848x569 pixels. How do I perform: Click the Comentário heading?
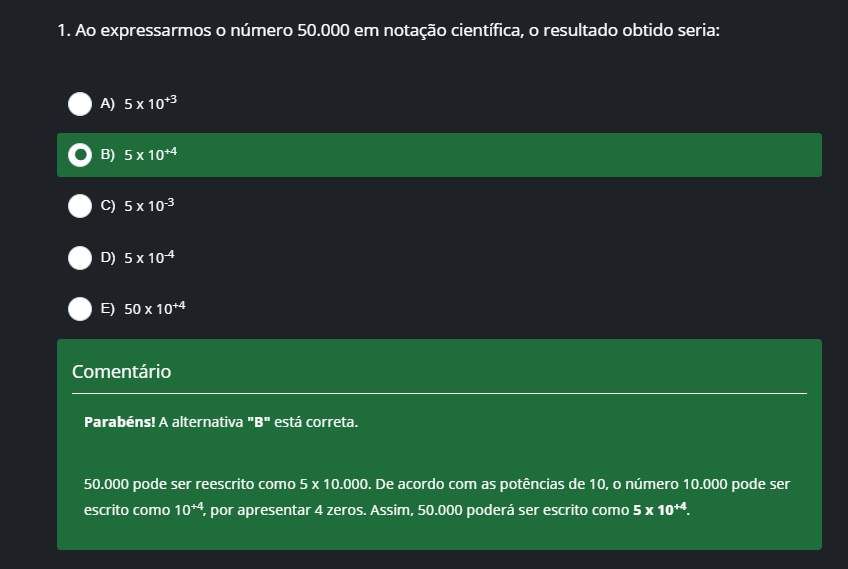(122, 372)
